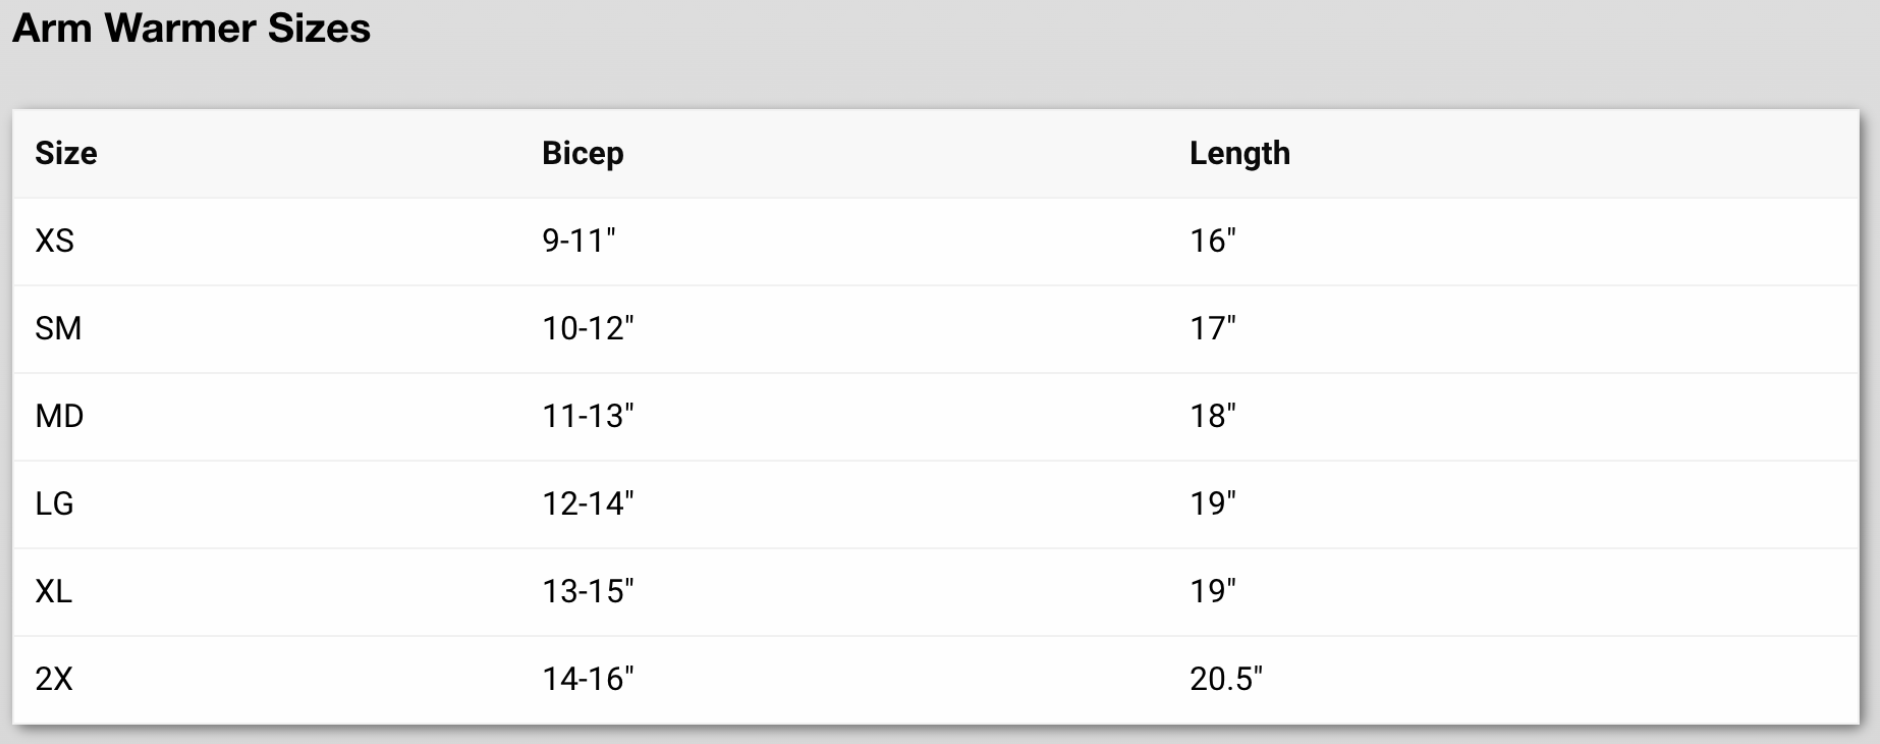Click the 18" length value

click(1213, 416)
